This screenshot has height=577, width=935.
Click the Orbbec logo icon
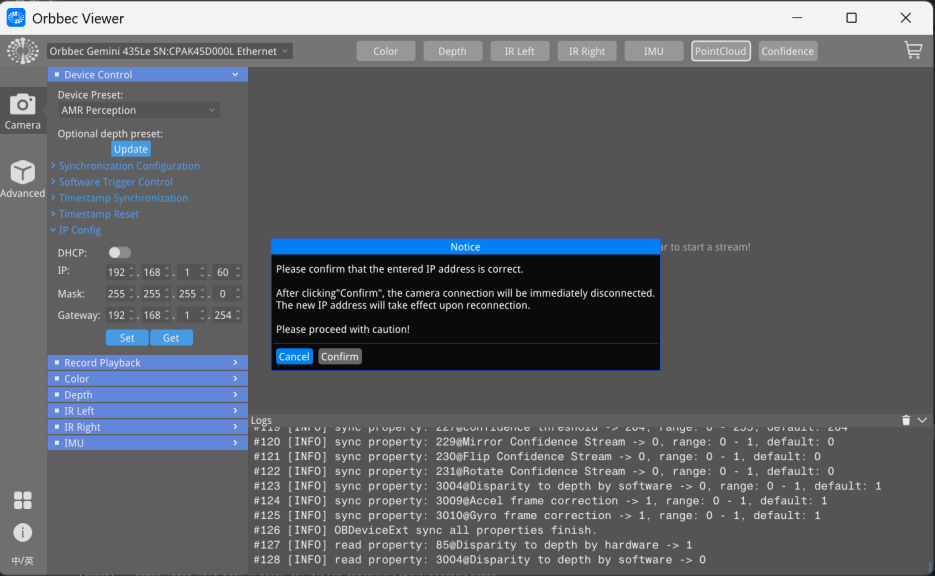pyautogui.click(x=22, y=51)
